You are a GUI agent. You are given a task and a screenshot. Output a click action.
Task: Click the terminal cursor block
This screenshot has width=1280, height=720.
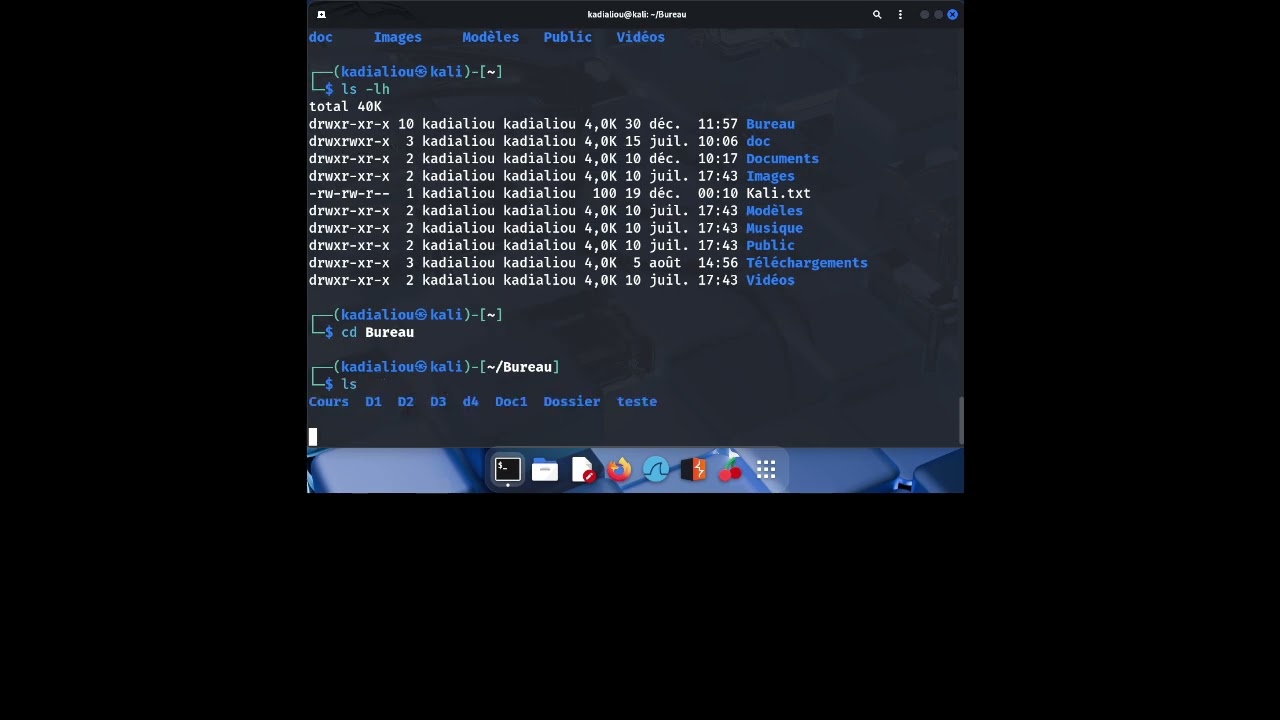pos(313,436)
